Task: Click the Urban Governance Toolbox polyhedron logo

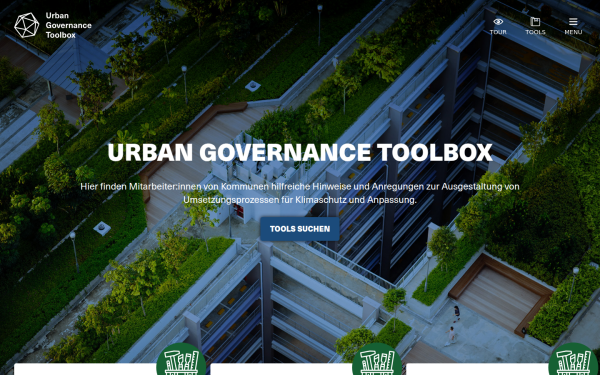Action: pyautogui.click(x=26, y=25)
